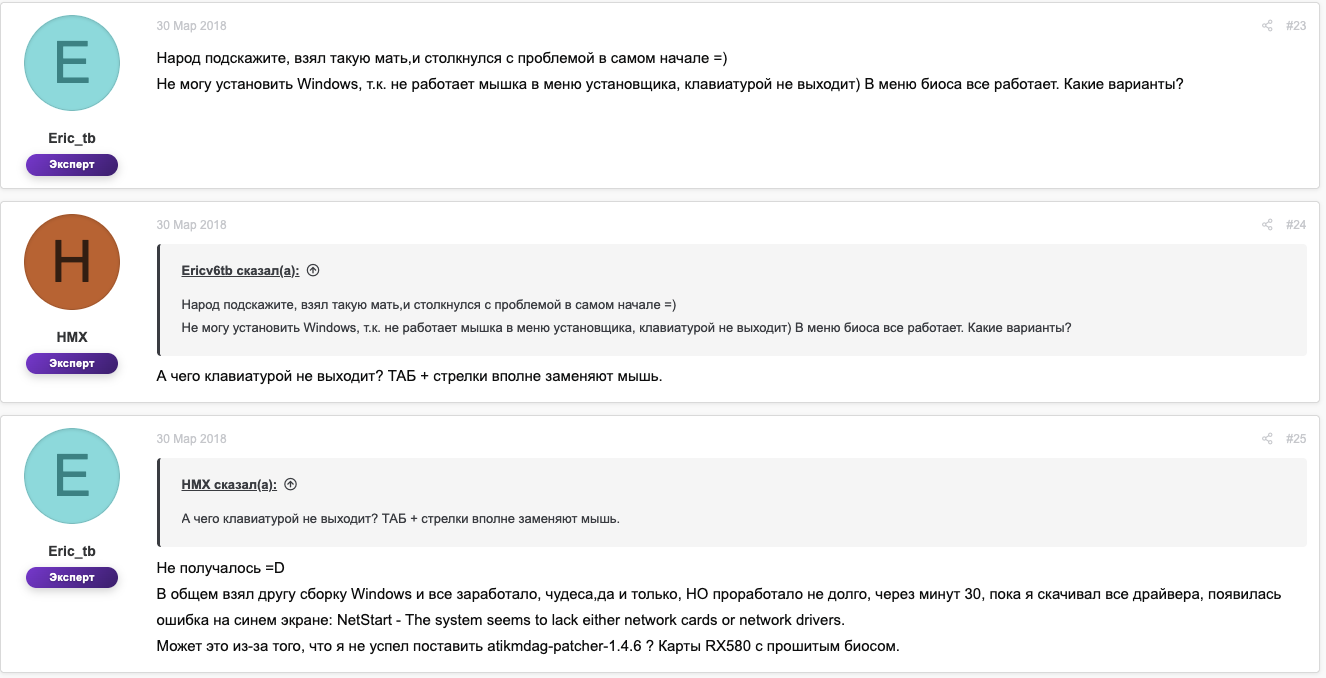Open HMX orange avatar
This screenshot has height=678, width=1326.
coord(72,262)
